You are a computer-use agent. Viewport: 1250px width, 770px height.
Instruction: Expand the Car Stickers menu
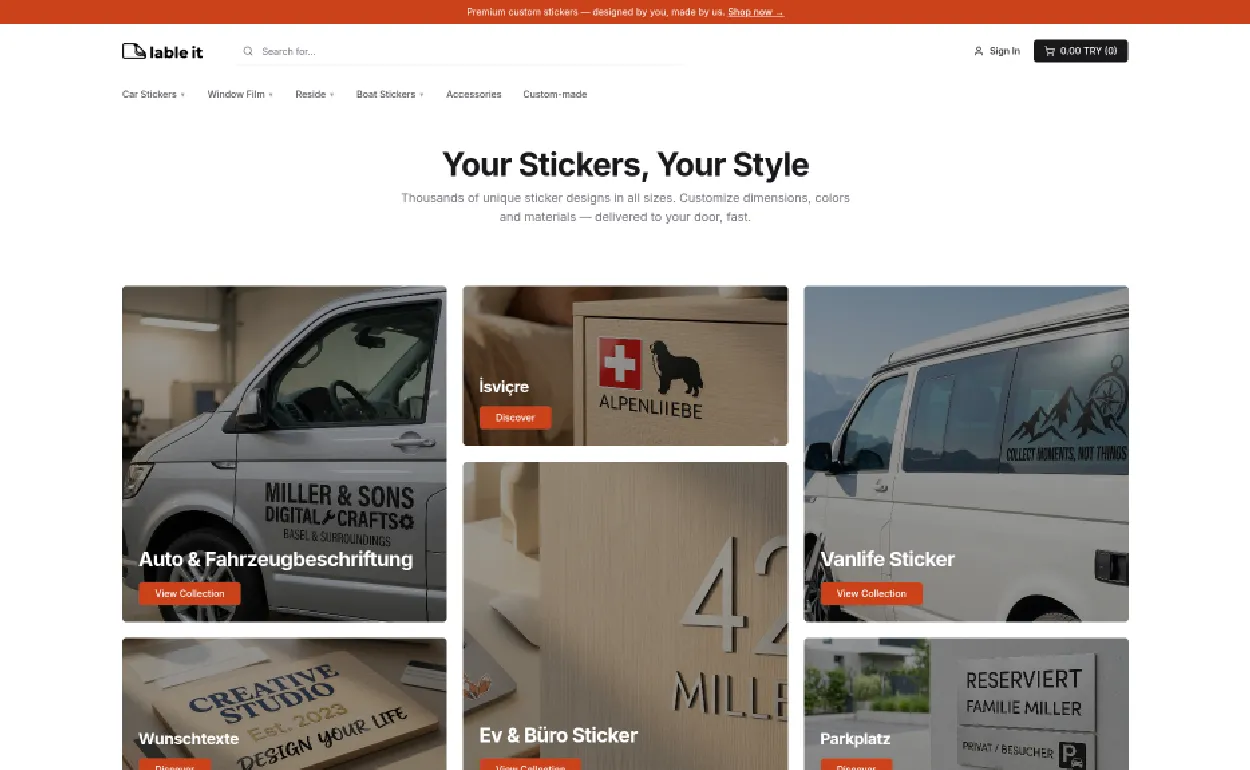point(153,95)
